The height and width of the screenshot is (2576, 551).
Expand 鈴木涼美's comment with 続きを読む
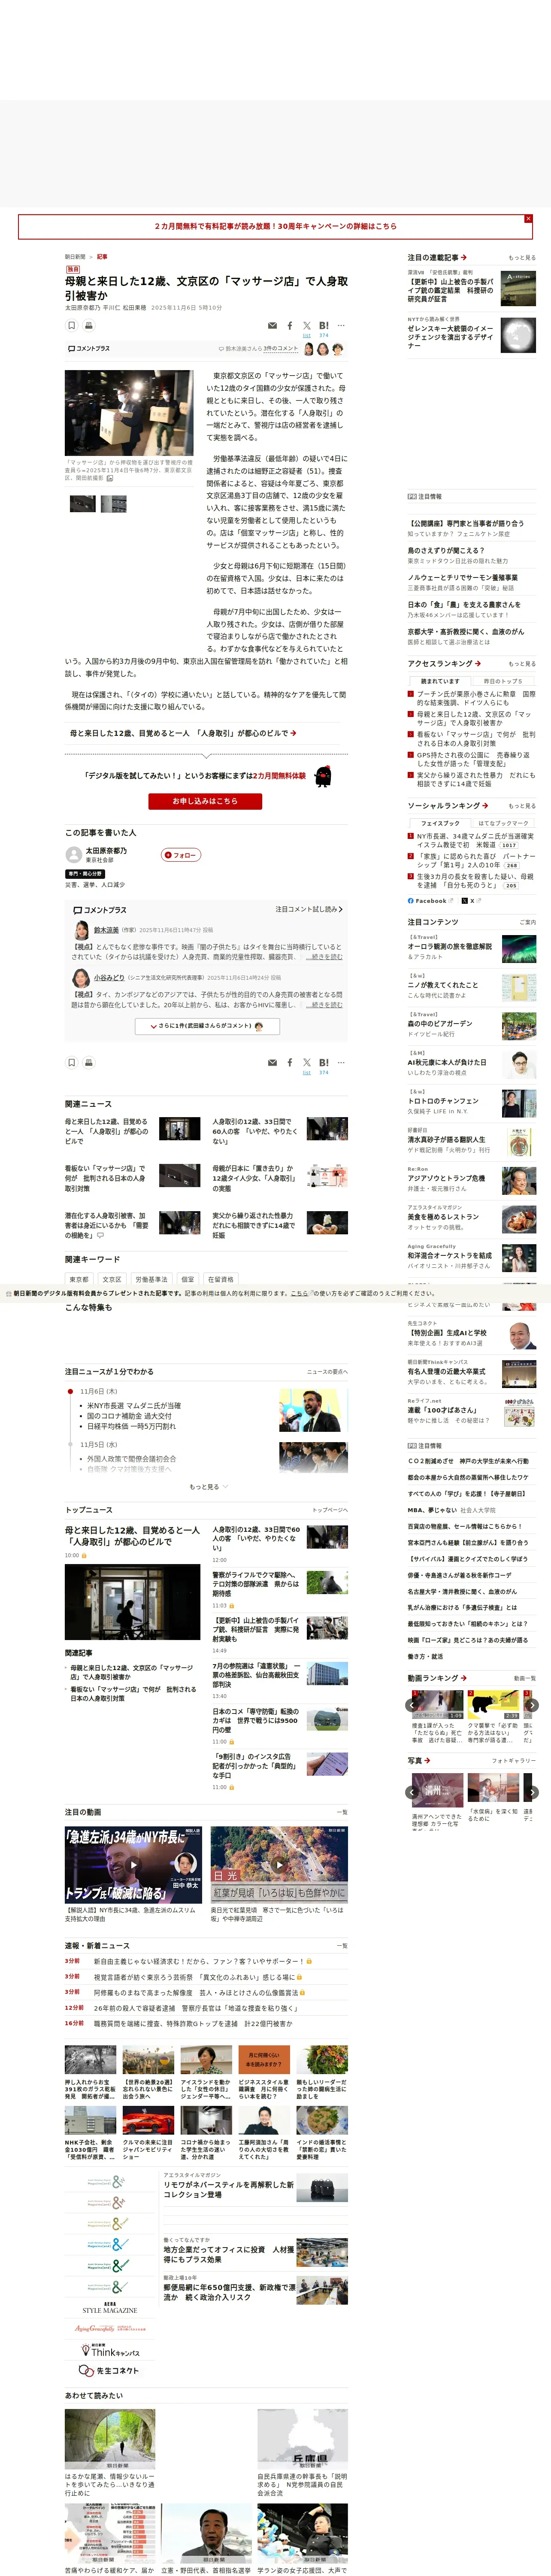[324, 957]
